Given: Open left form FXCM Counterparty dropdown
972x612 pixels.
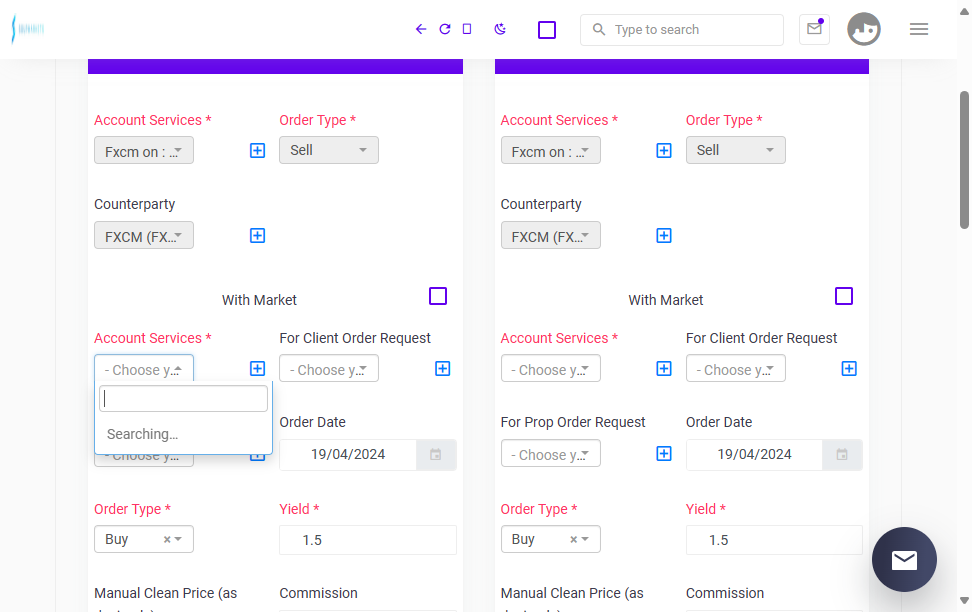Looking at the screenshot, I should coord(144,236).
